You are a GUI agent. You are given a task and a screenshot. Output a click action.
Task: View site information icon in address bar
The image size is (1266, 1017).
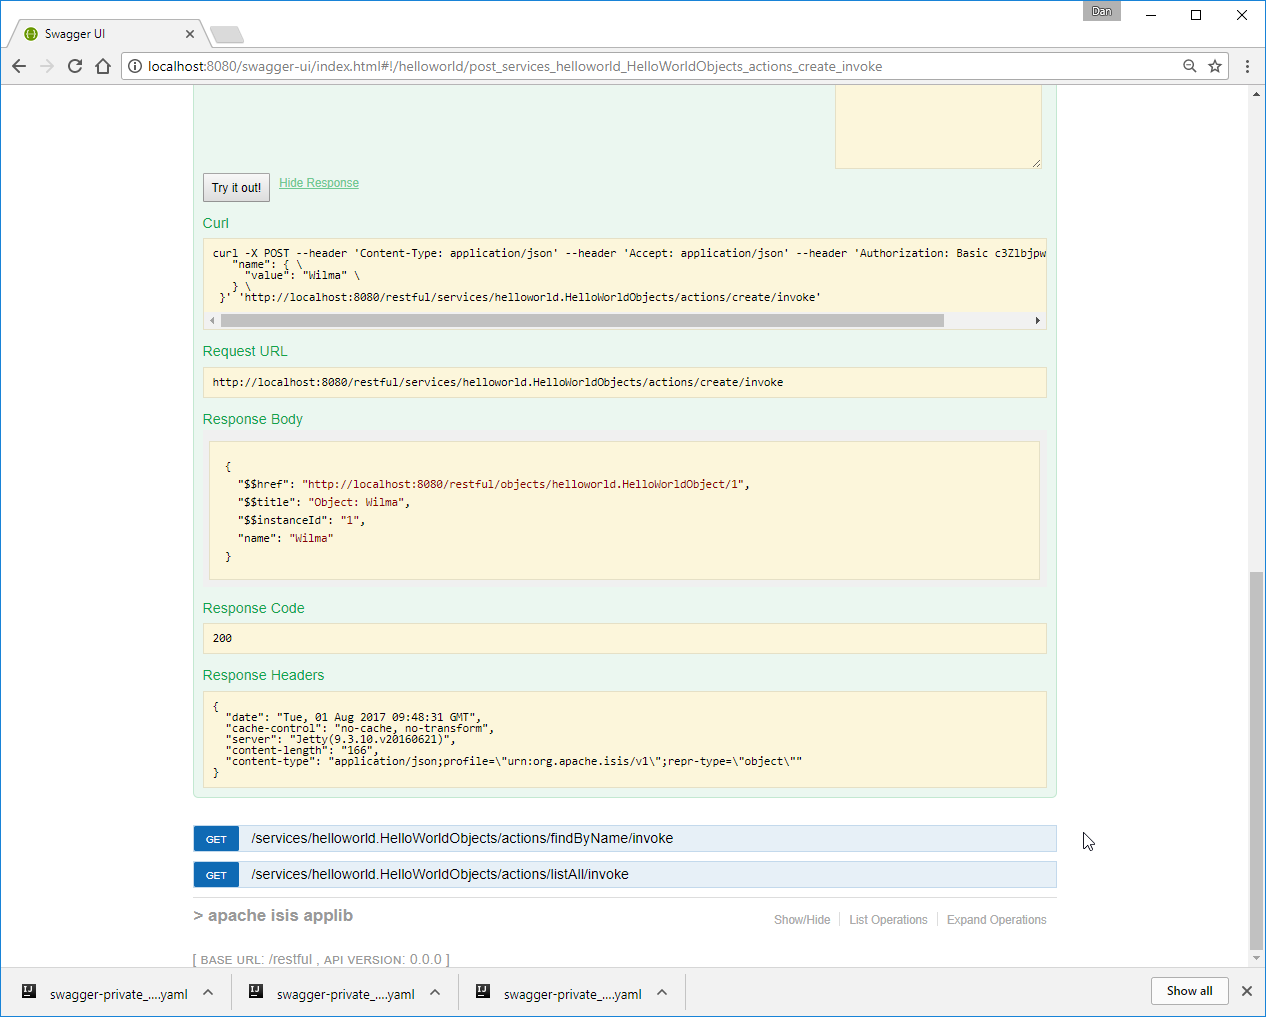point(135,66)
